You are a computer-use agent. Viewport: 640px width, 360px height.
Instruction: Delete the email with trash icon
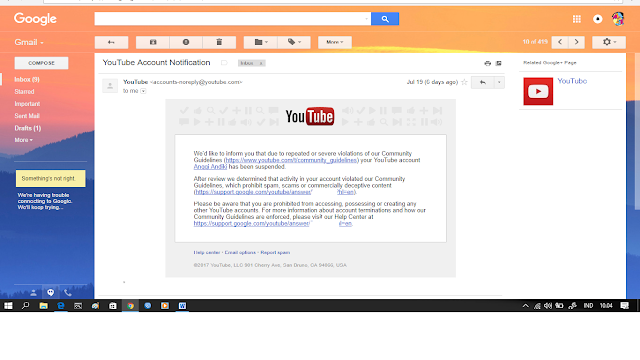pos(219,42)
